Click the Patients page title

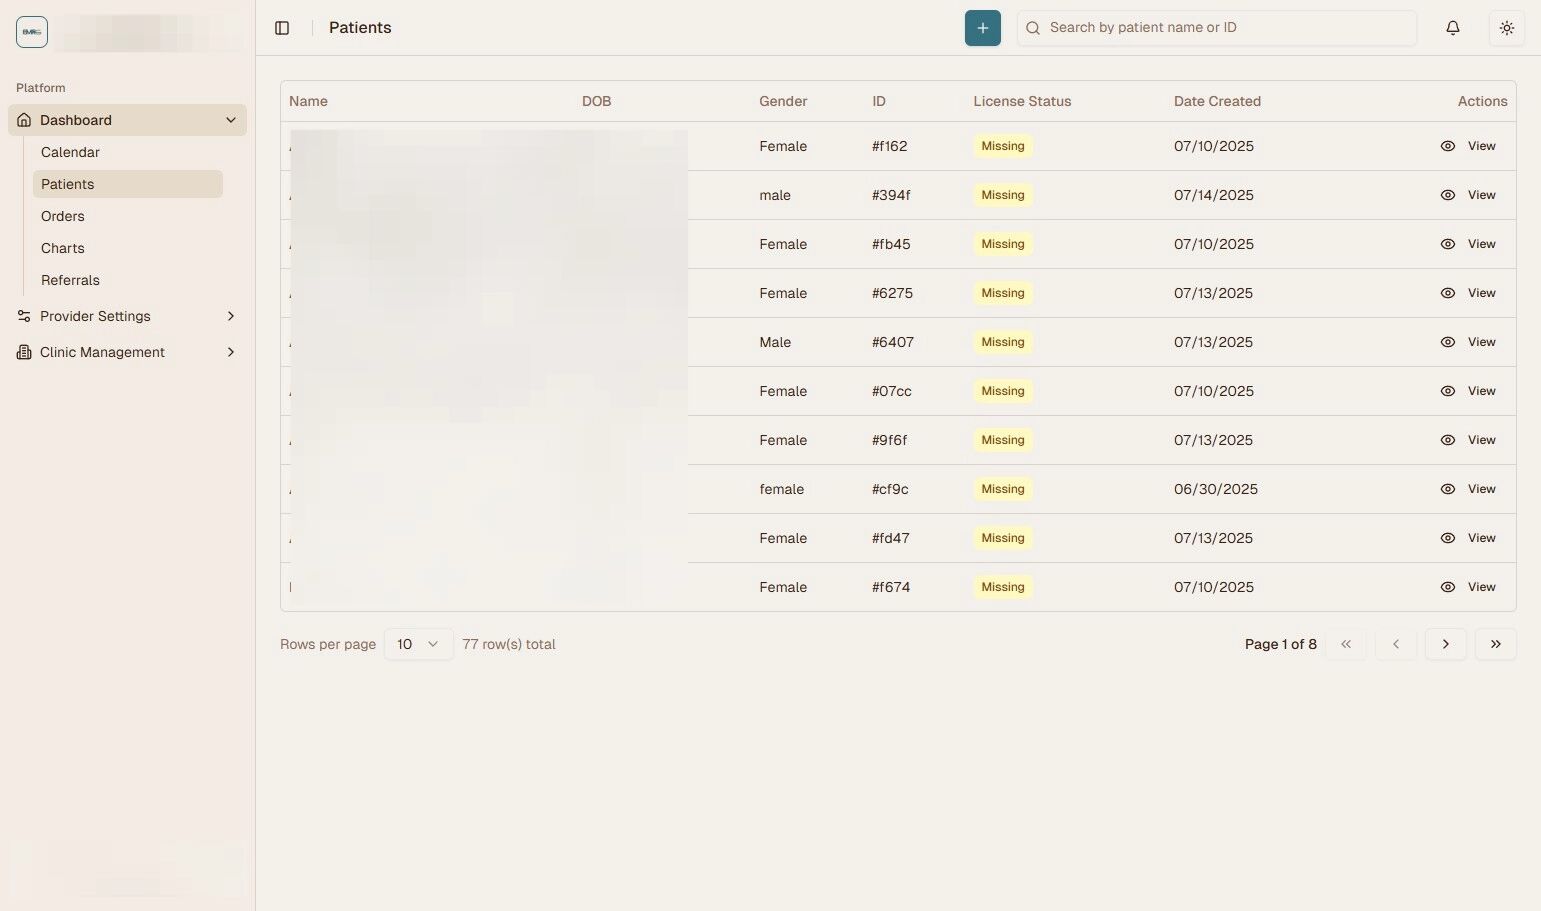[360, 28]
